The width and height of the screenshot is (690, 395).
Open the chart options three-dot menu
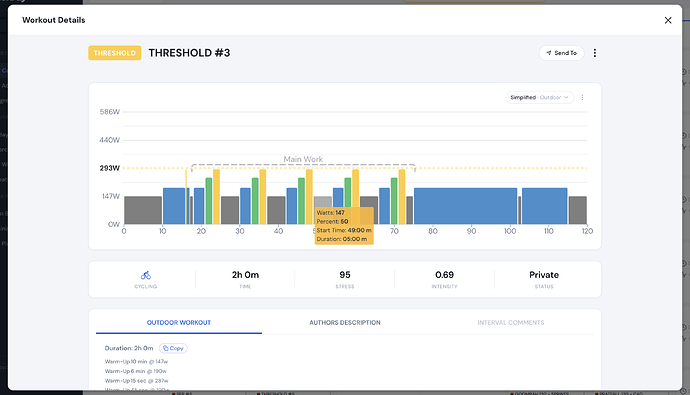tap(582, 97)
